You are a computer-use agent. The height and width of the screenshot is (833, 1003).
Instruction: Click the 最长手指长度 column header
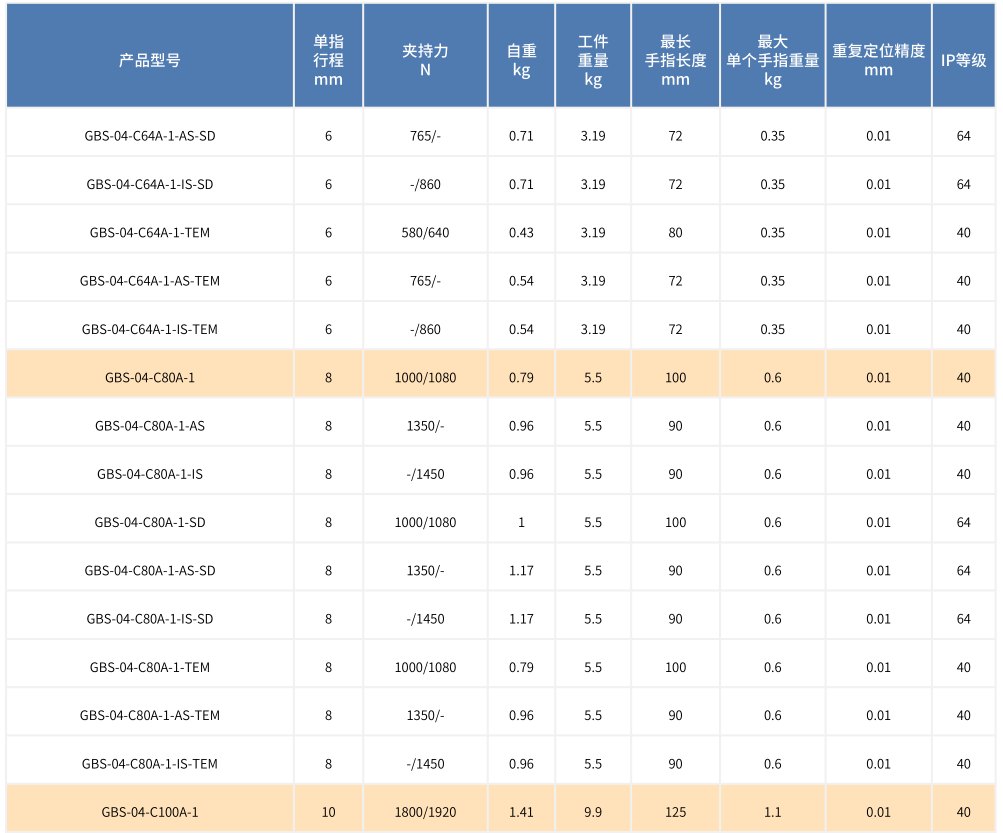click(675, 60)
